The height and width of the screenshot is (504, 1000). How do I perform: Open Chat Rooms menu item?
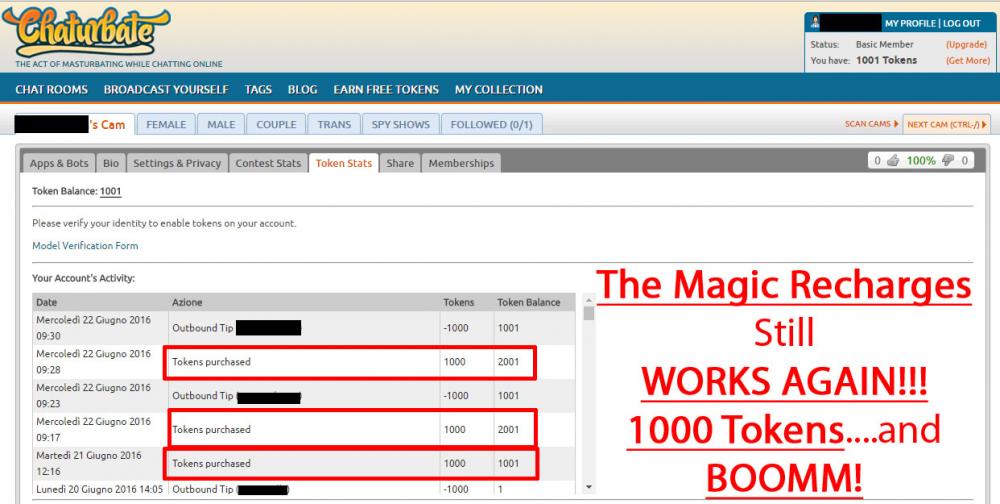pyautogui.click(x=52, y=89)
